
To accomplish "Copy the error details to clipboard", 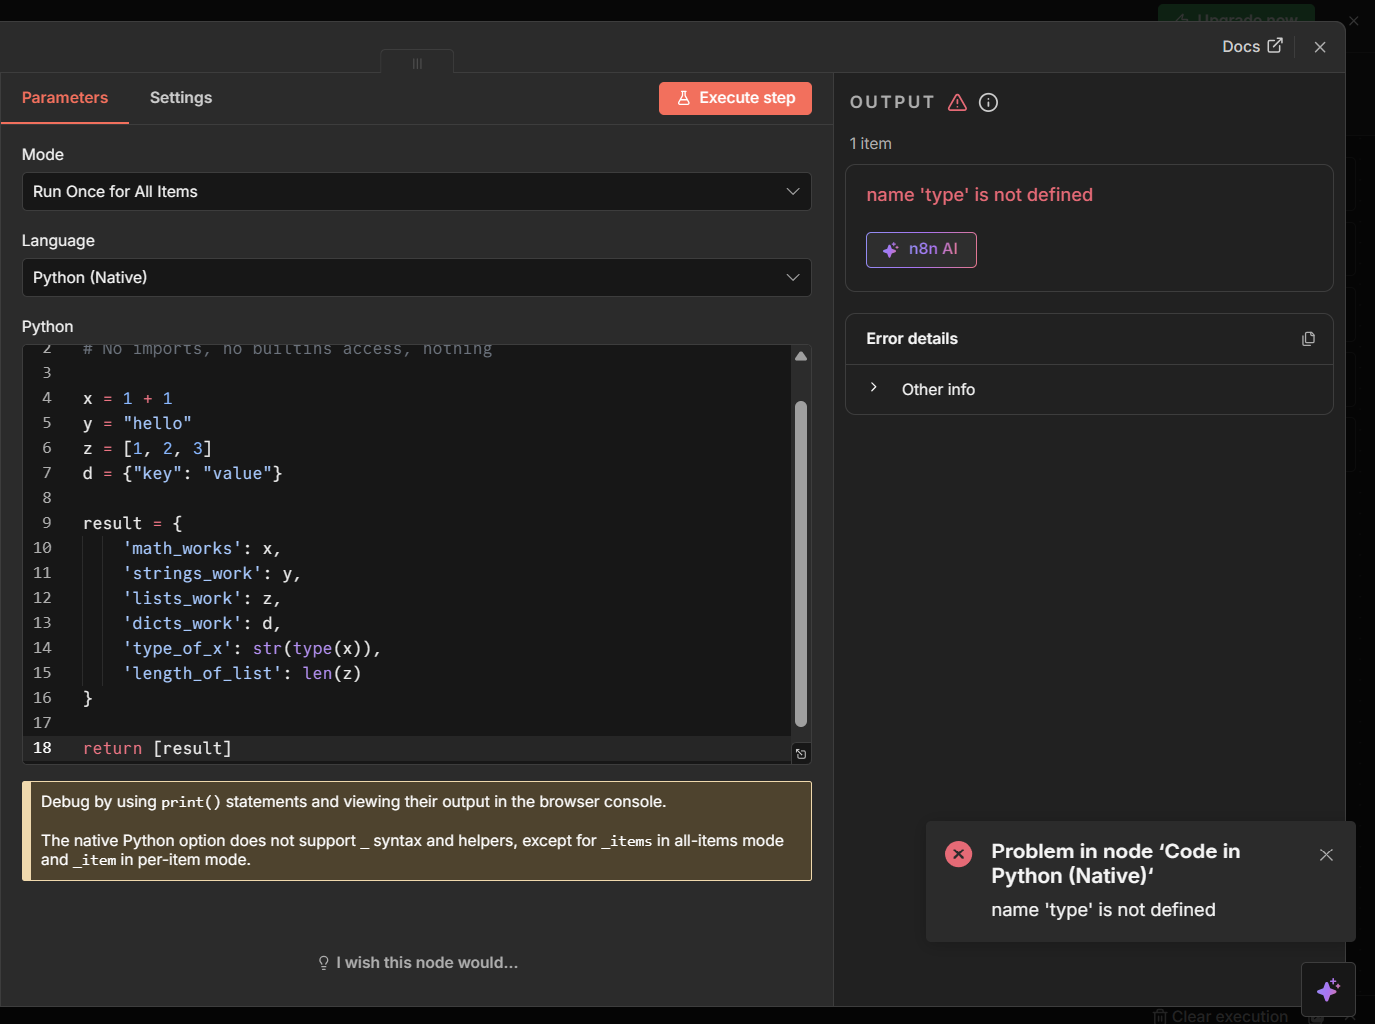I will coord(1308,338).
